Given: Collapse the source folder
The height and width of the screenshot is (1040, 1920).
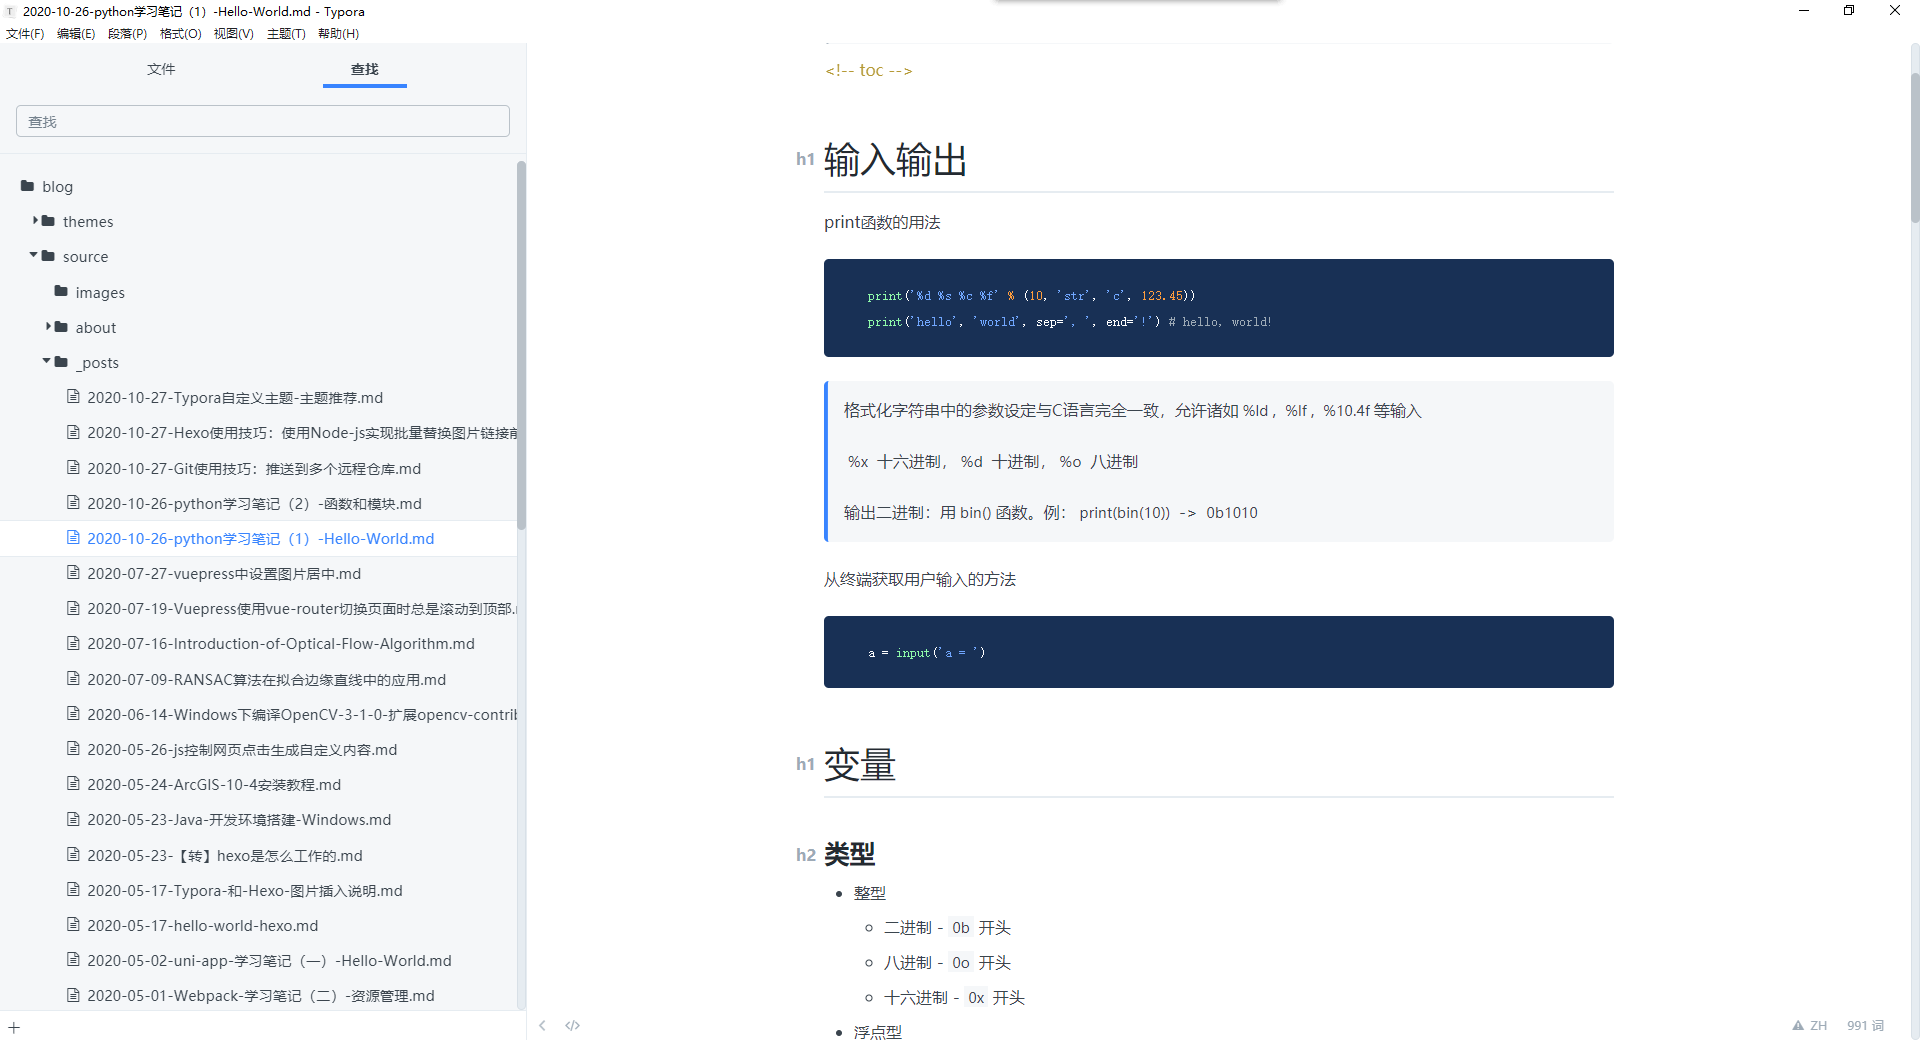Looking at the screenshot, I should [34, 256].
